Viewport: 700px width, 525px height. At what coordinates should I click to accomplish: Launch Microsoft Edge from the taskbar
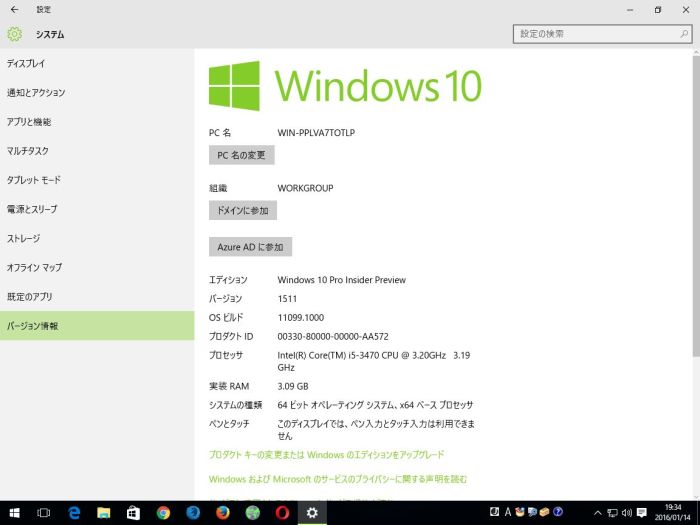point(74,512)
